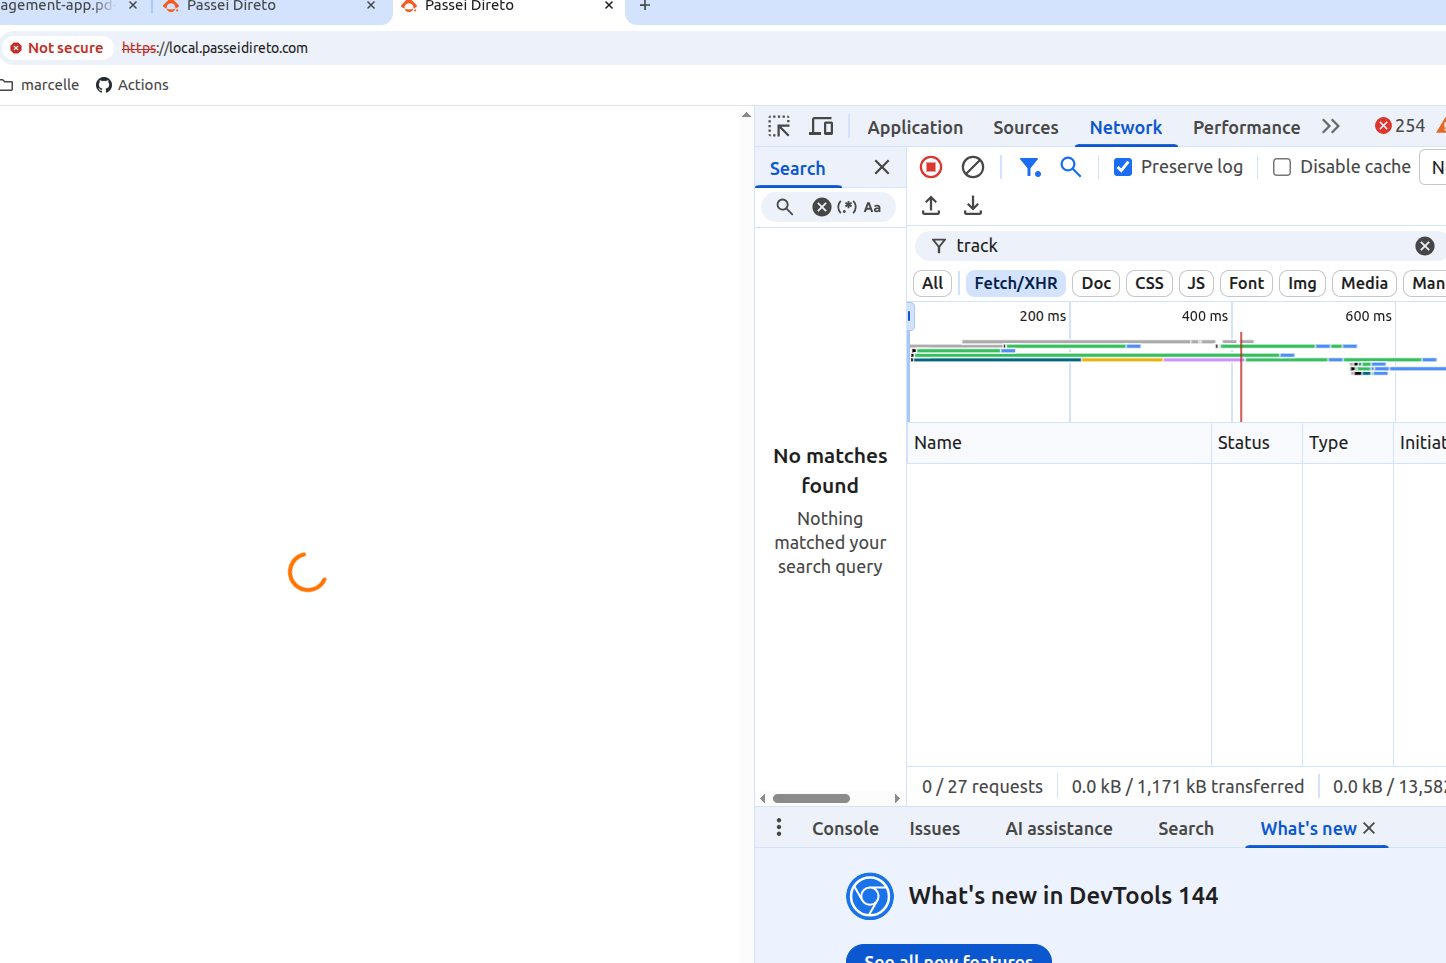Toggle the network filter funnel icon

[1029, 167]
